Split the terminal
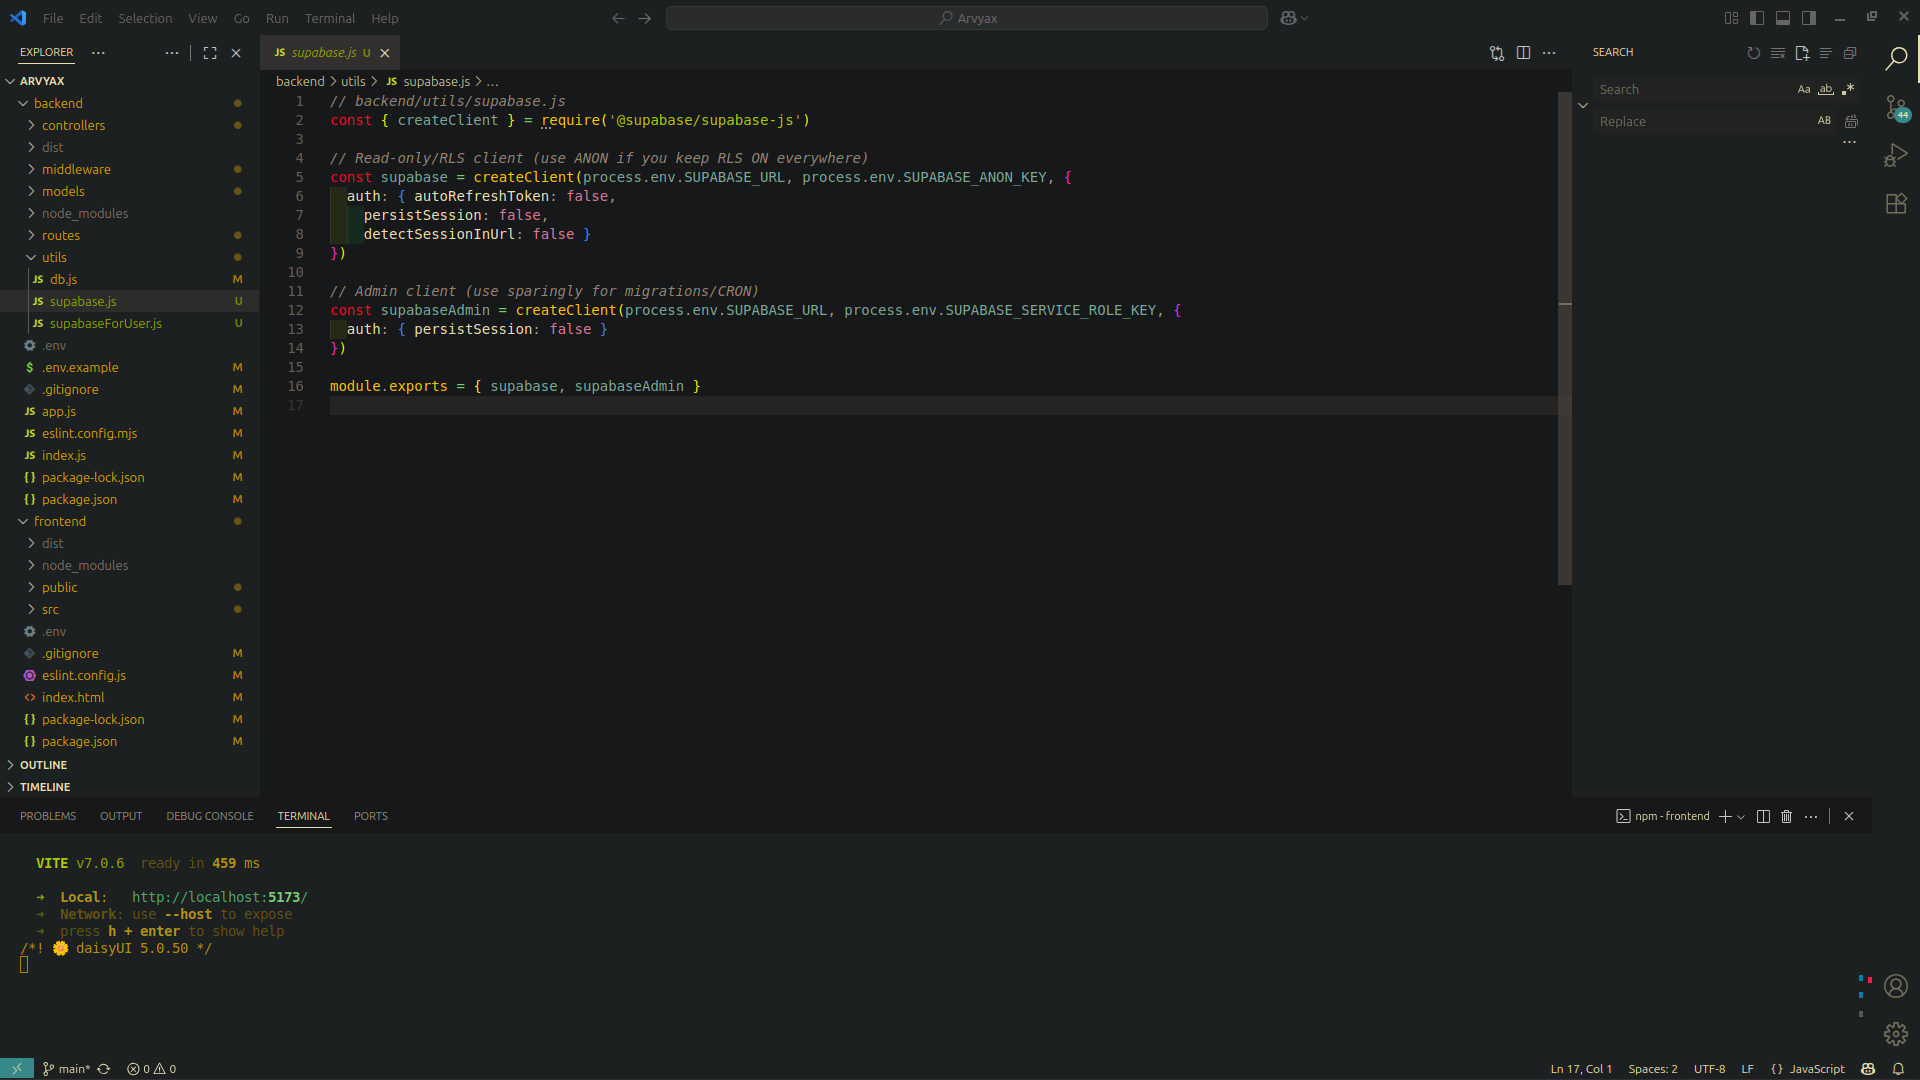The height and width of the screenshot is (1080, 1920). [1763, 817]
